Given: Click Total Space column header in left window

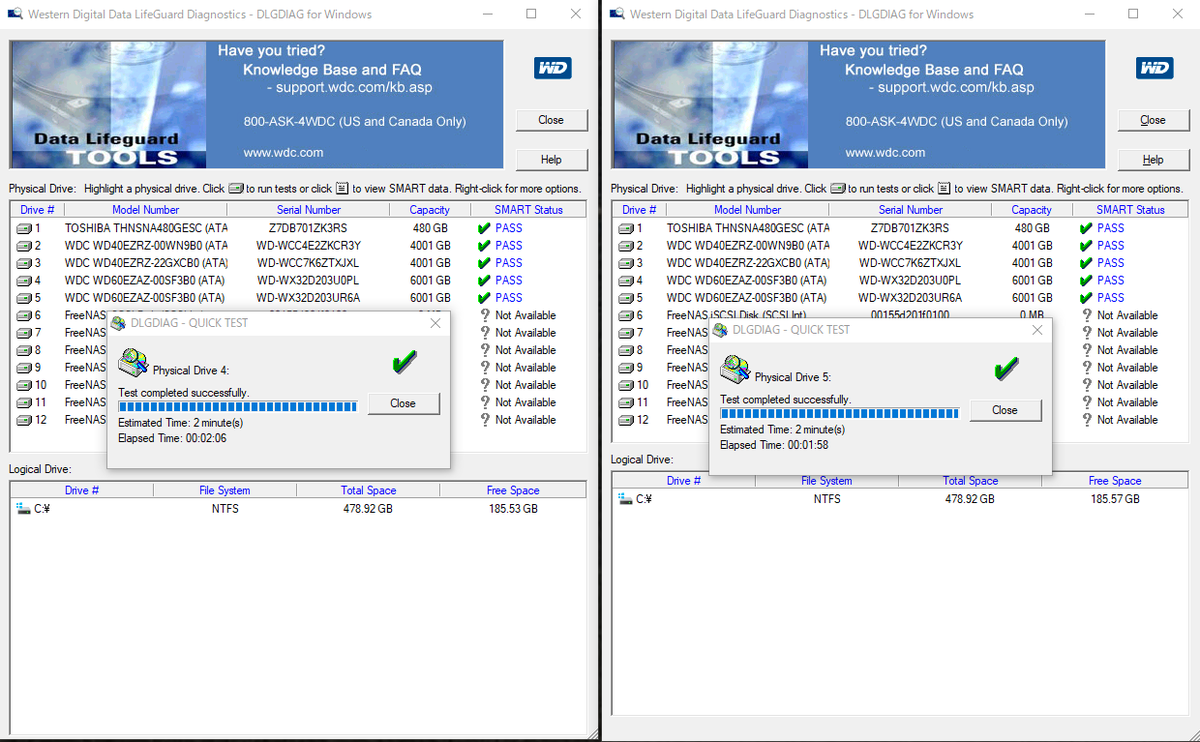Looking at the screenshot, I should coord(369,490).
